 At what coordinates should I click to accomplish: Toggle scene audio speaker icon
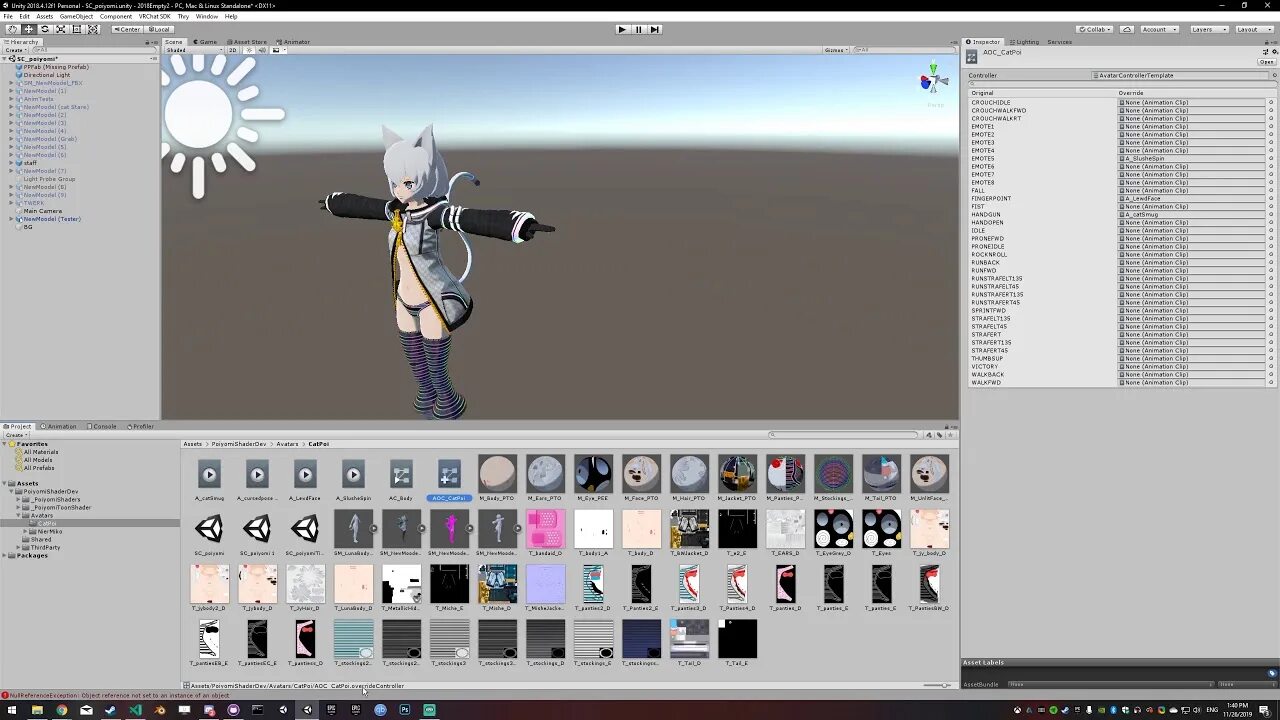coord(262,50)
